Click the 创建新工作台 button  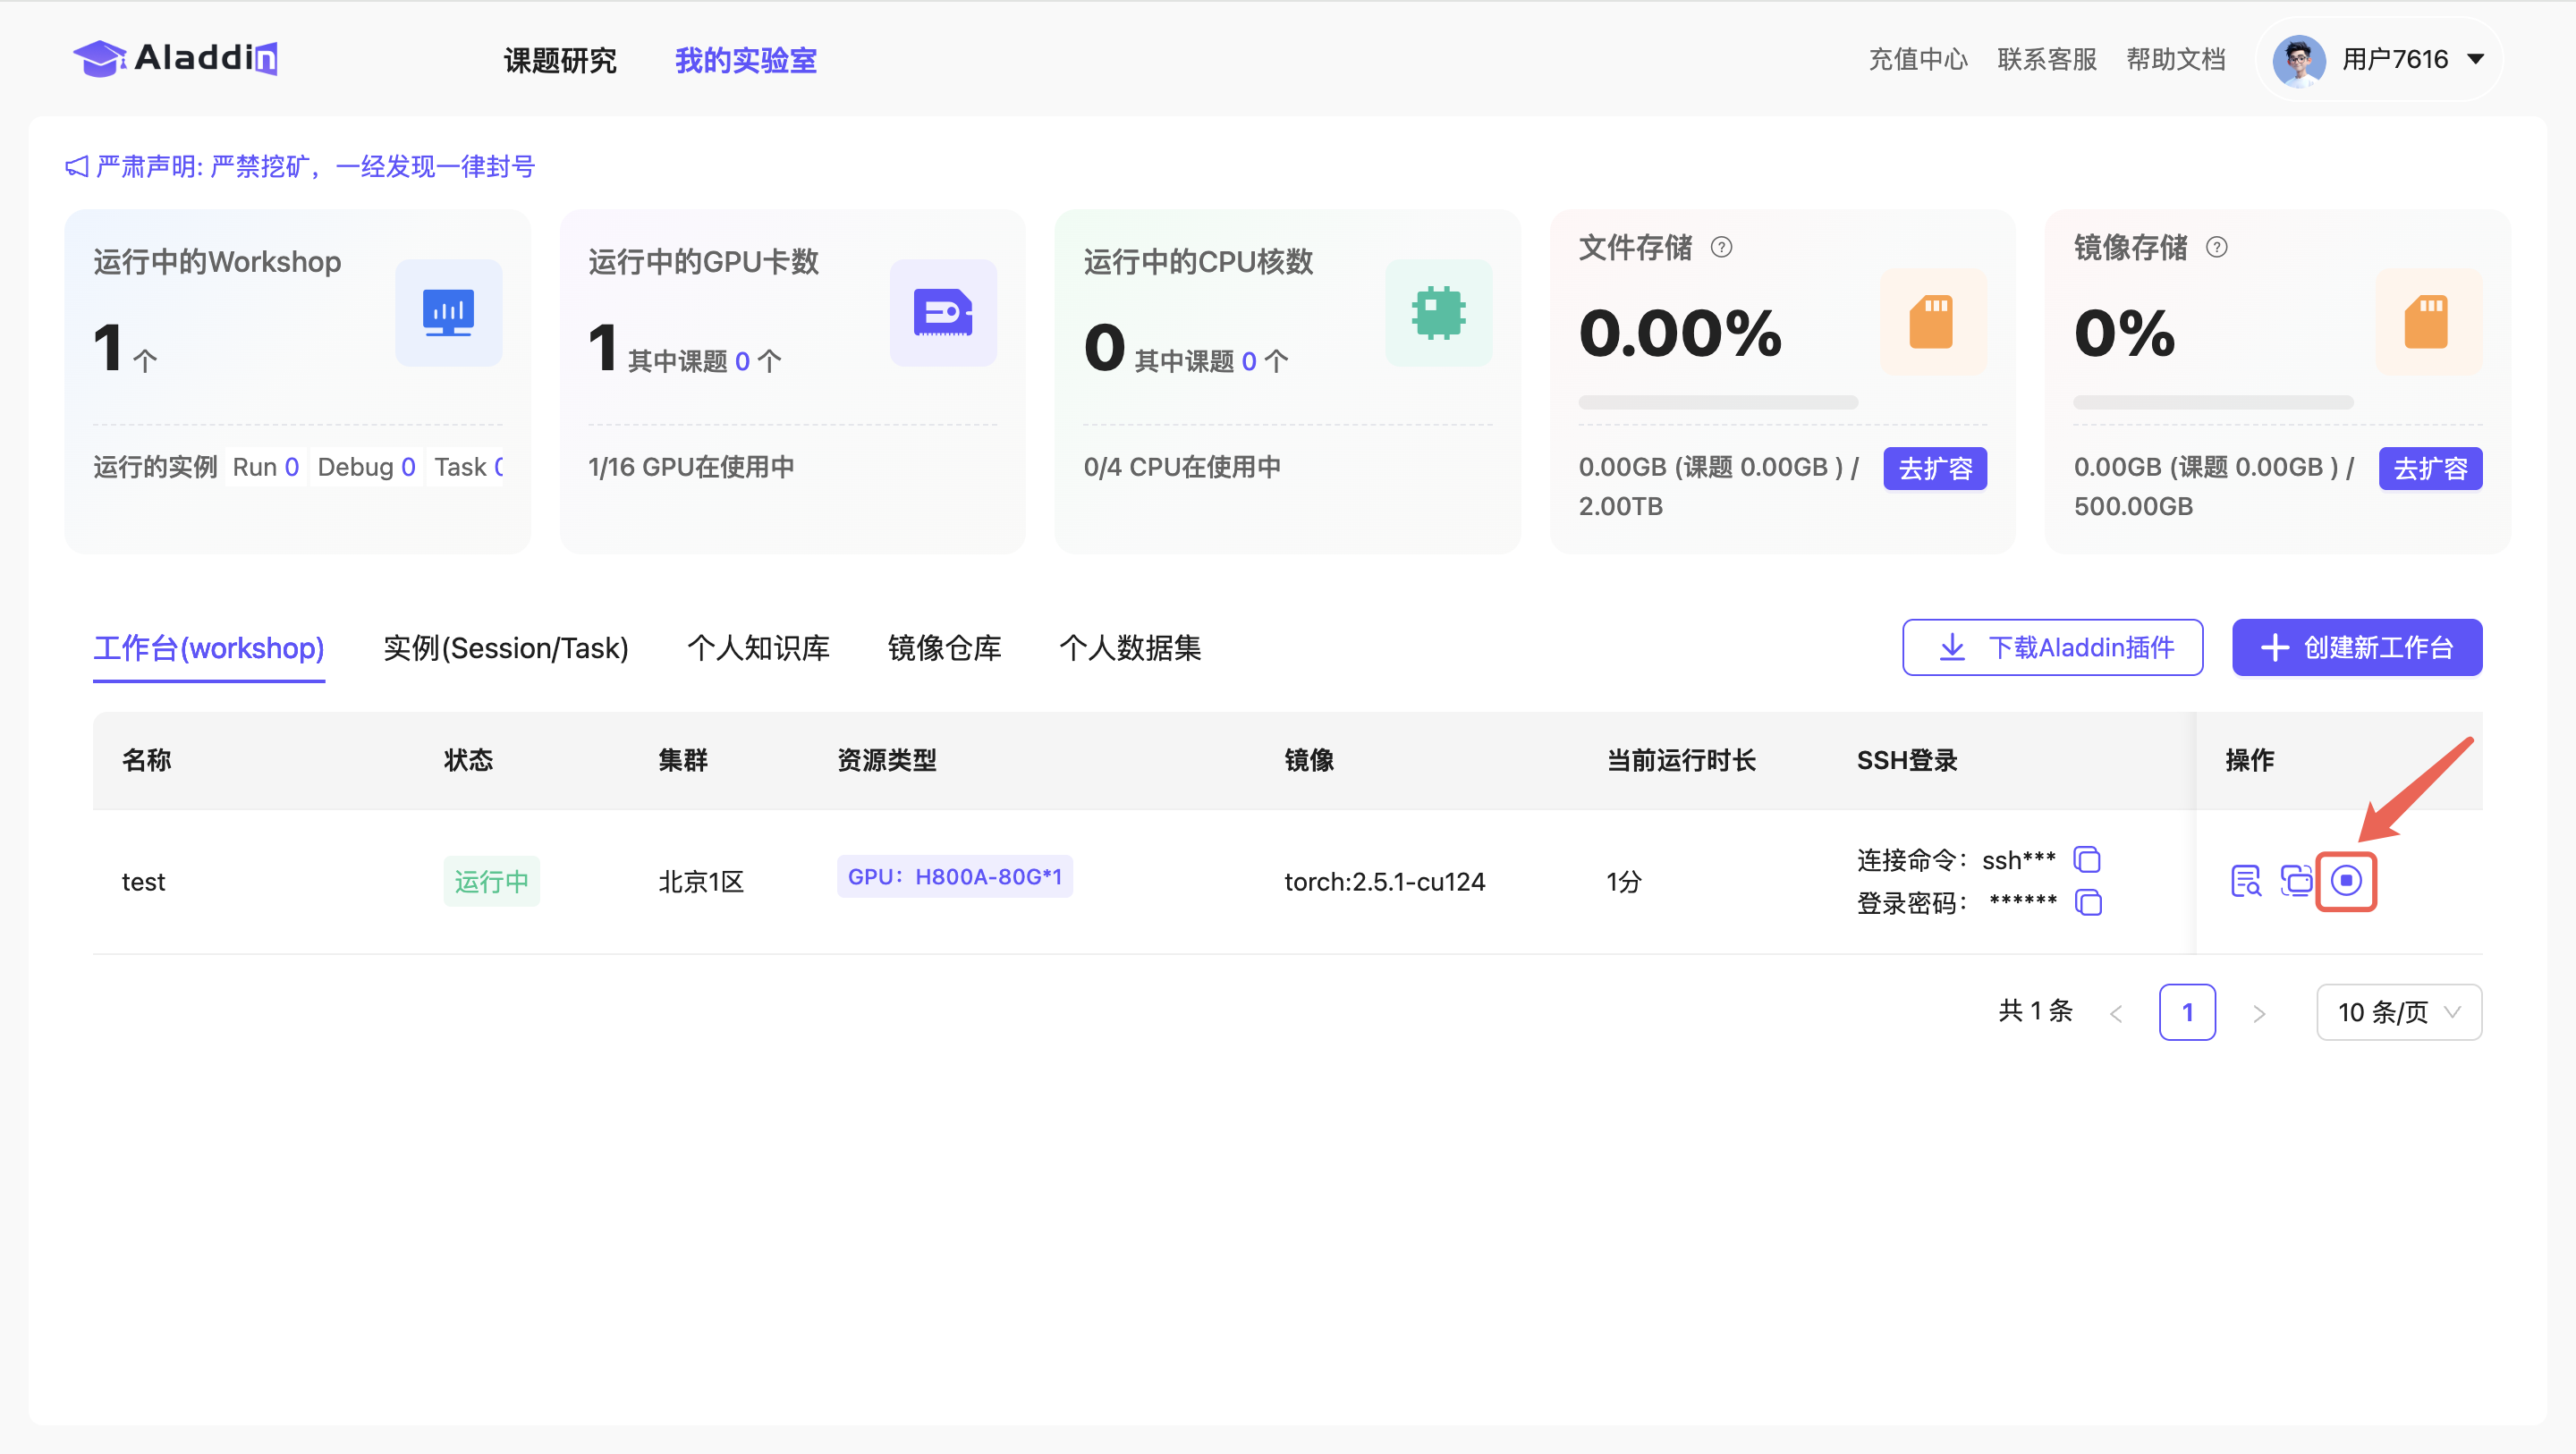pos(2356,648)
